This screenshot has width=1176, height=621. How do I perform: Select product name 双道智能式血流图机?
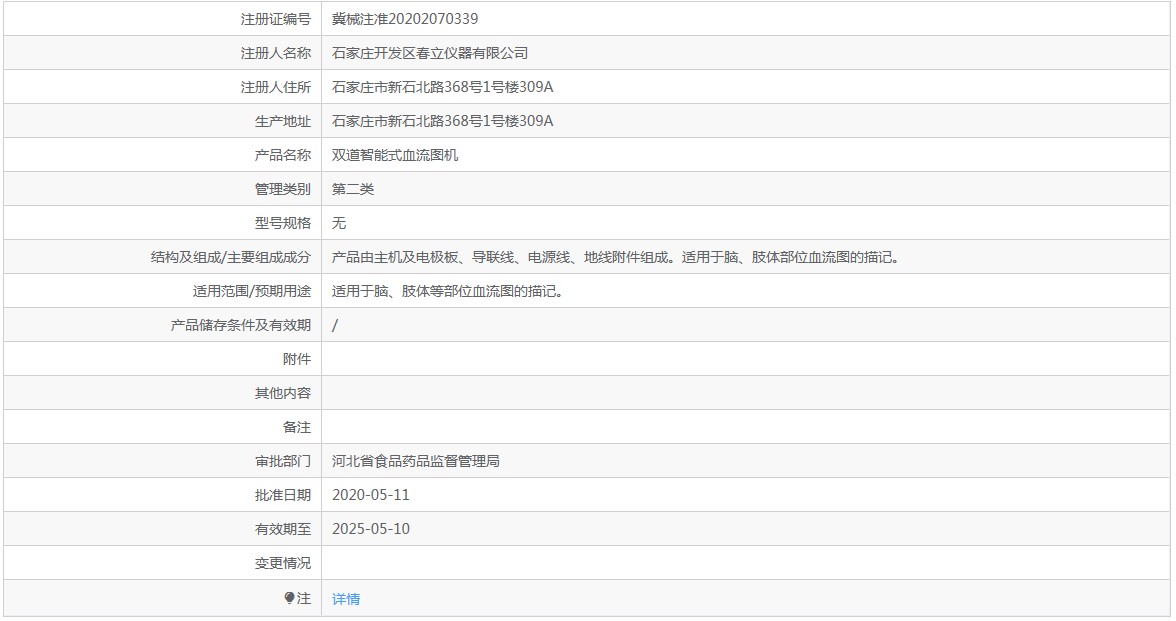[394, 155]
